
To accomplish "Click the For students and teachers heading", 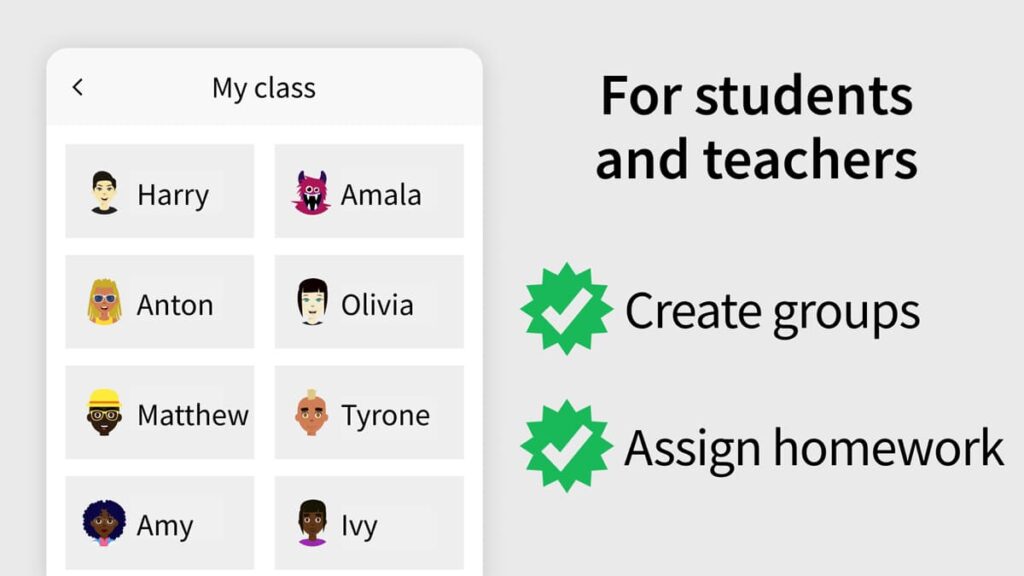I will coord(756,127).
